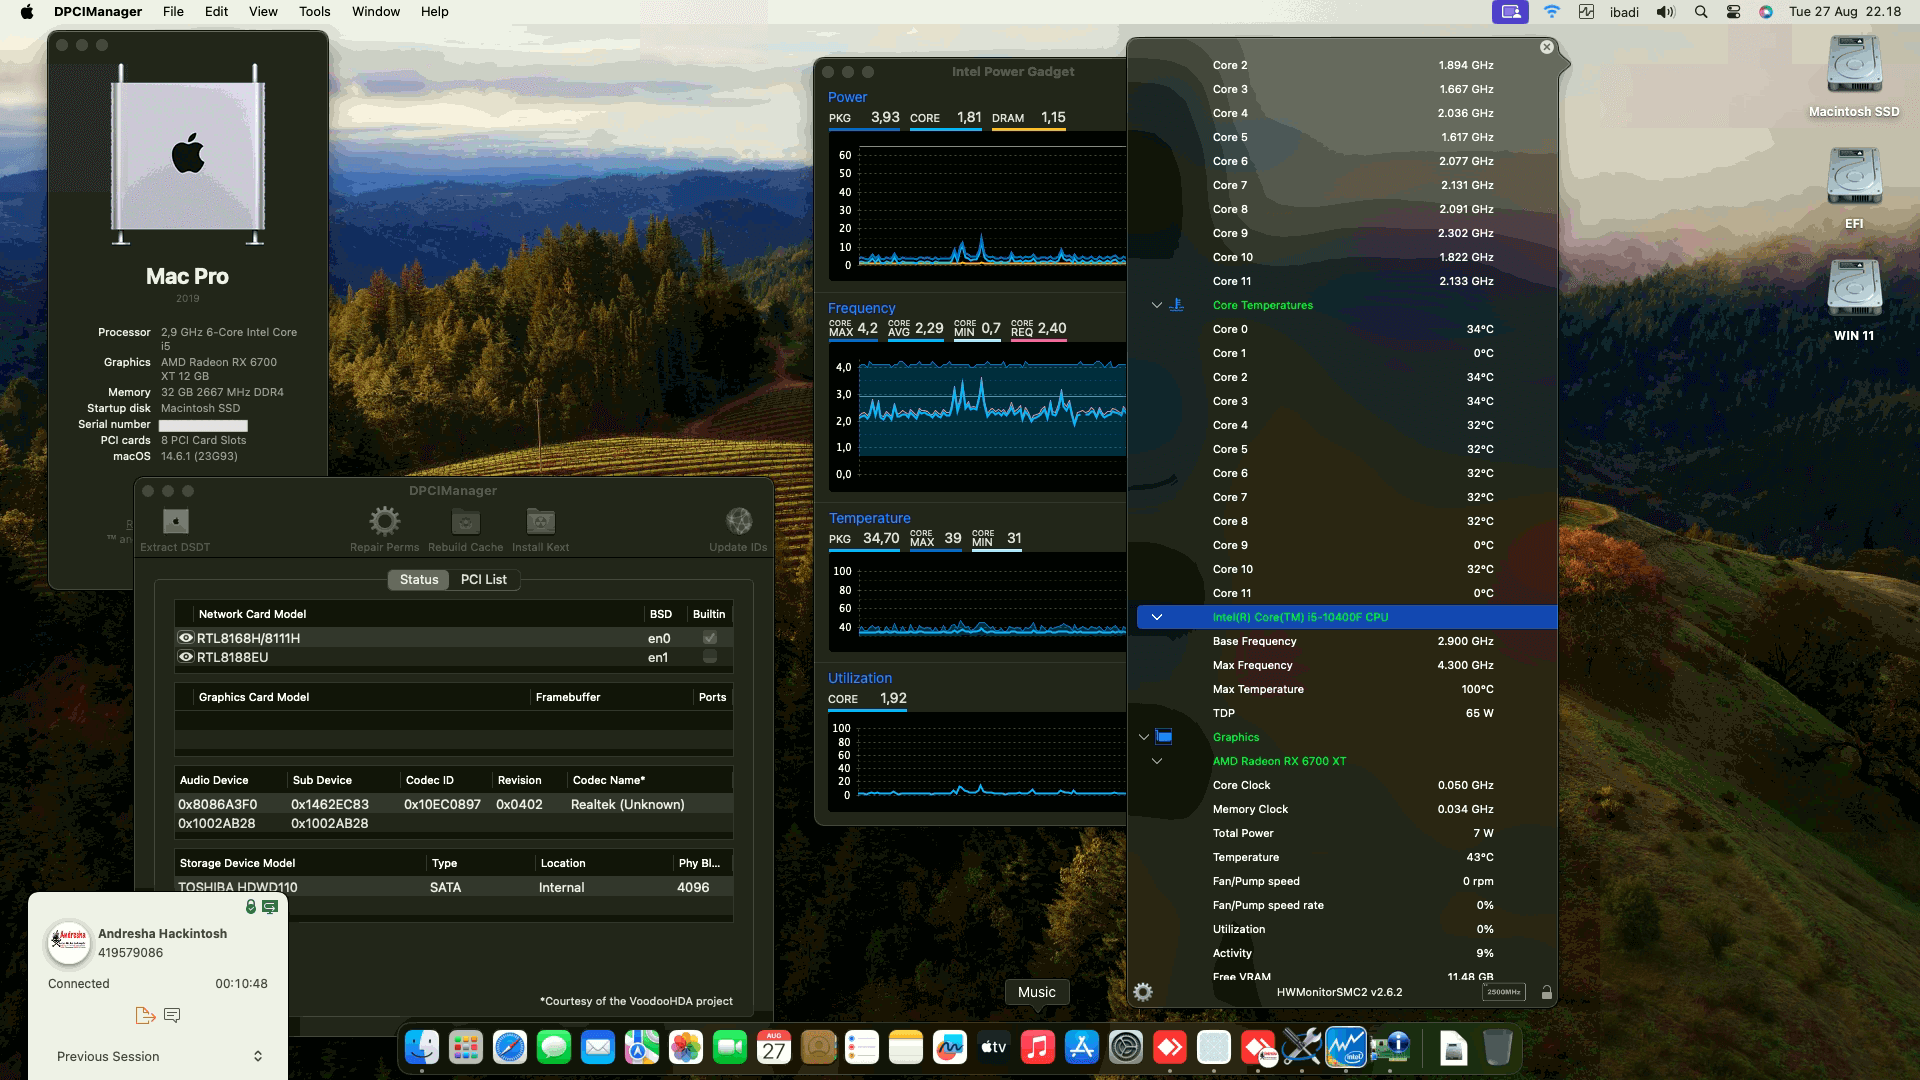Click the Wi-Fi menu bar icon

[1552, 12]
